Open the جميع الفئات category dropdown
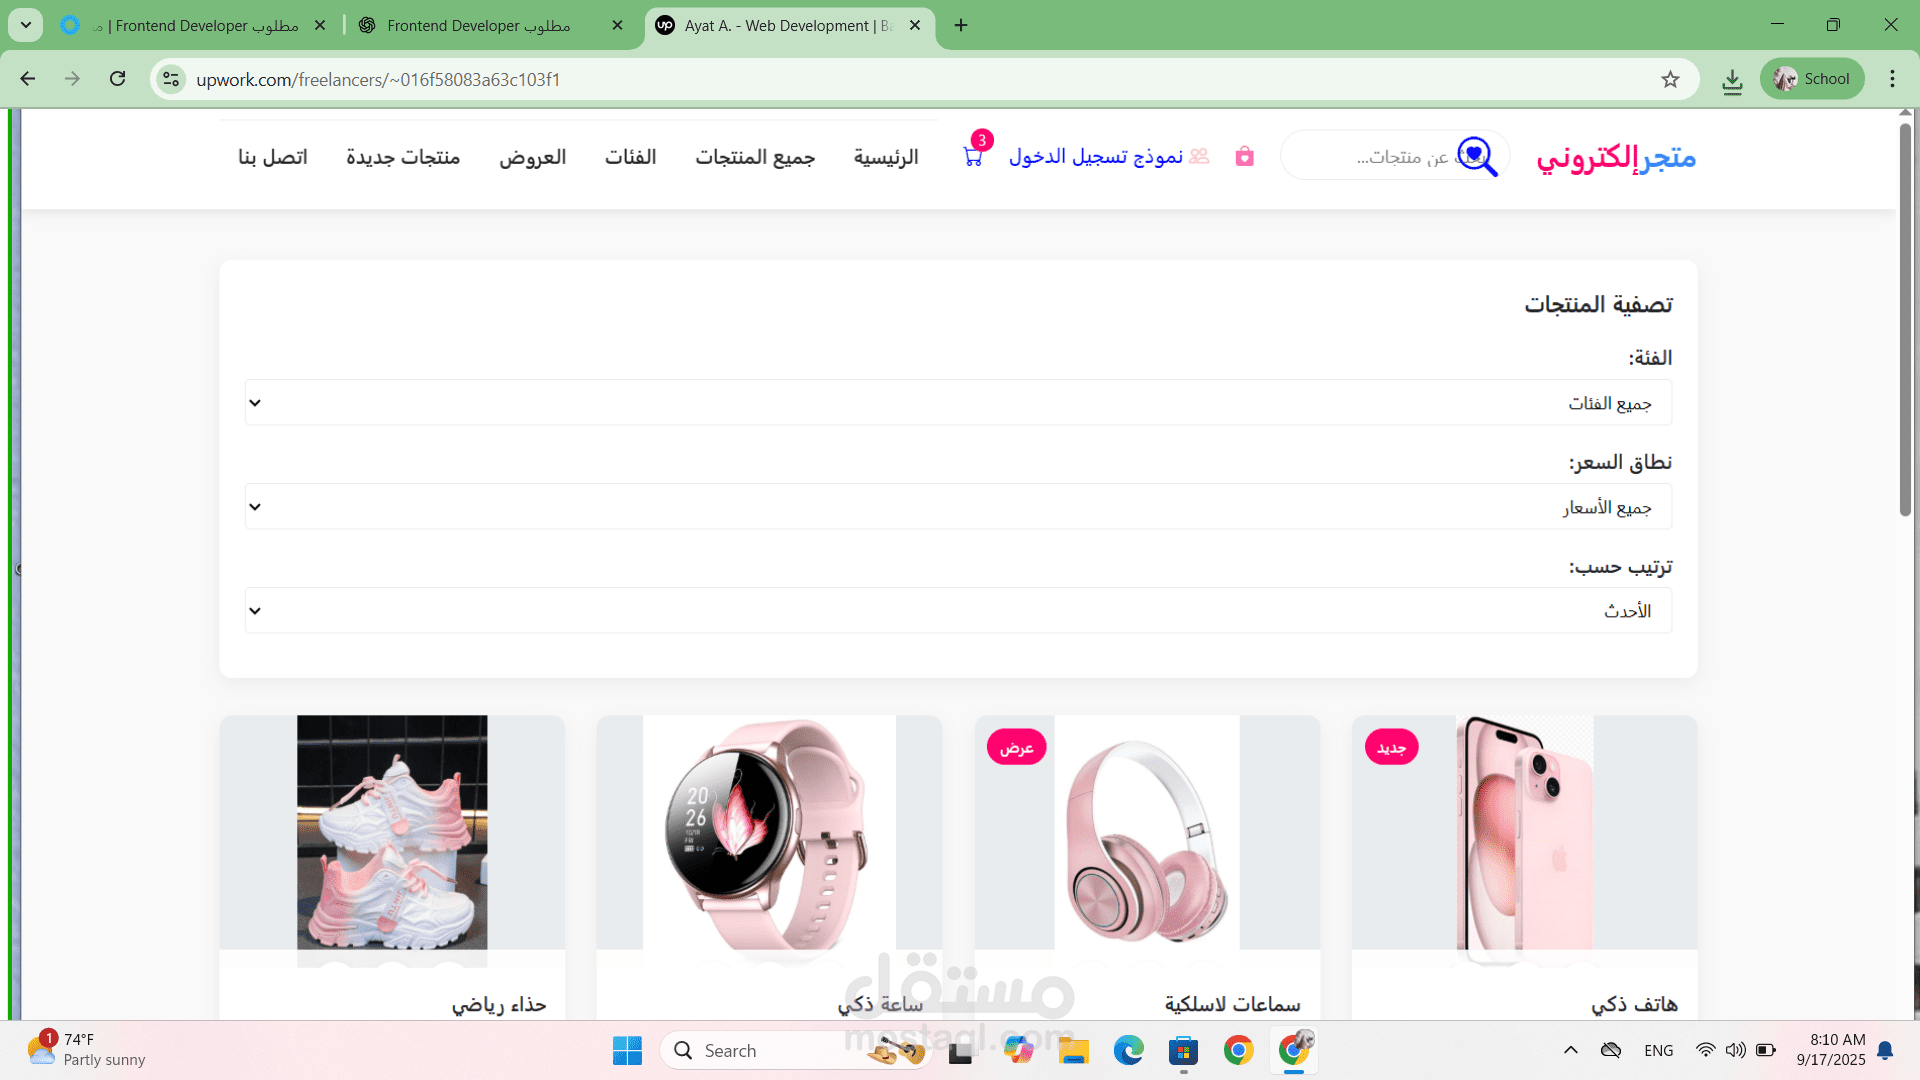 pos(958,402)
